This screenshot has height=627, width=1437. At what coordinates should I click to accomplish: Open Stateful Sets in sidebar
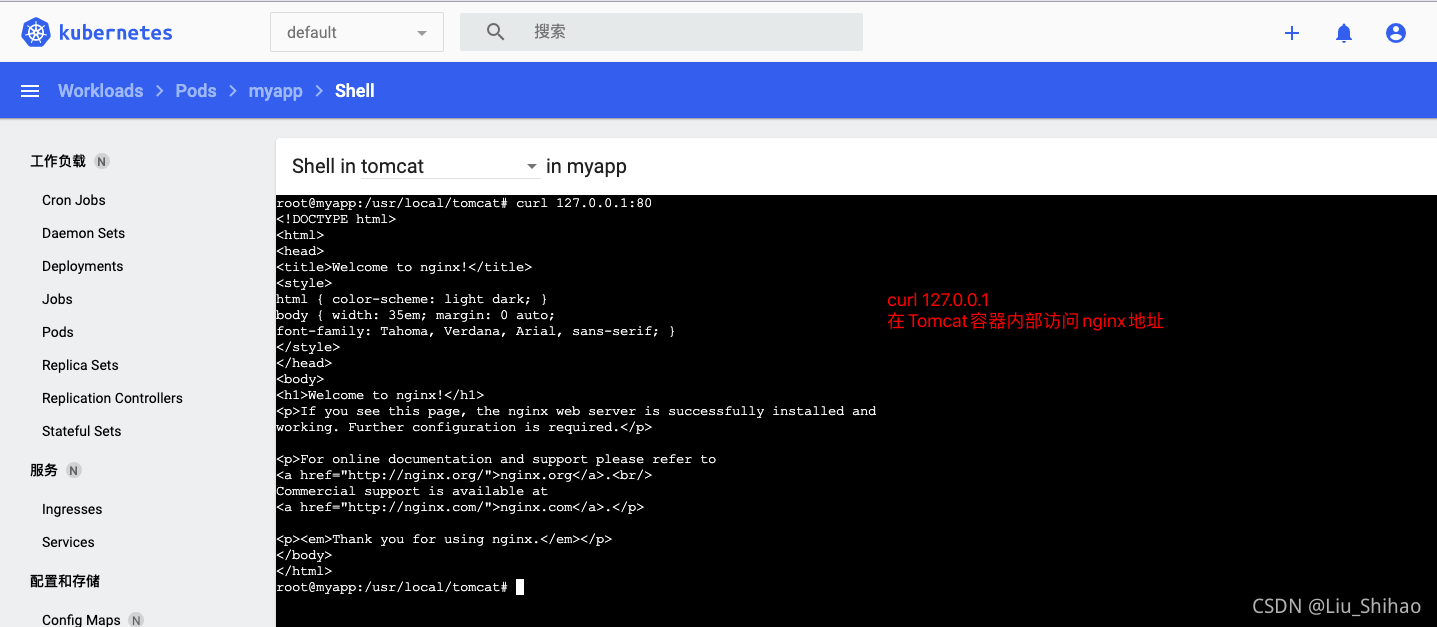coord(82,431)
